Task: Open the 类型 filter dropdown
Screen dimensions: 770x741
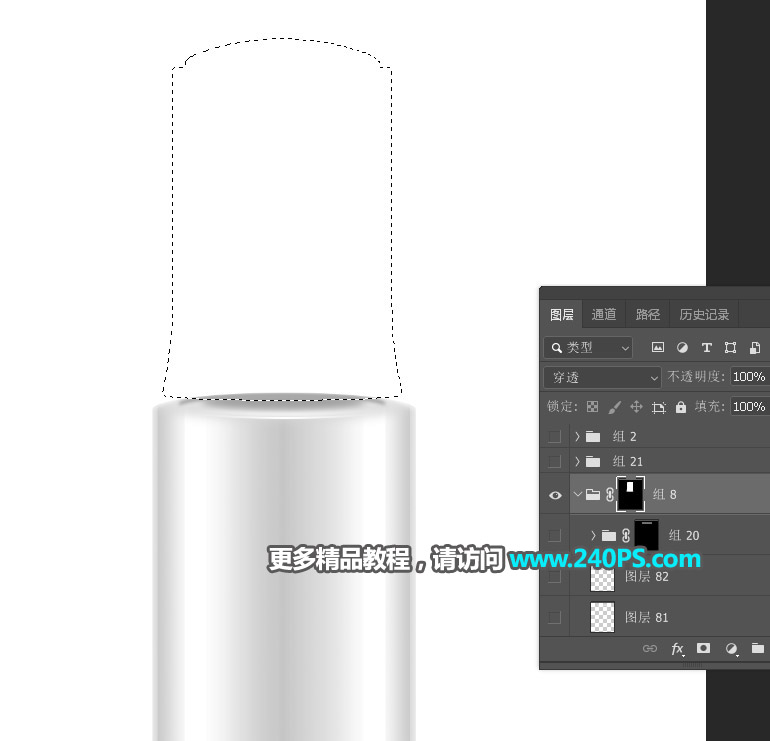Action: tap(588, 348)
